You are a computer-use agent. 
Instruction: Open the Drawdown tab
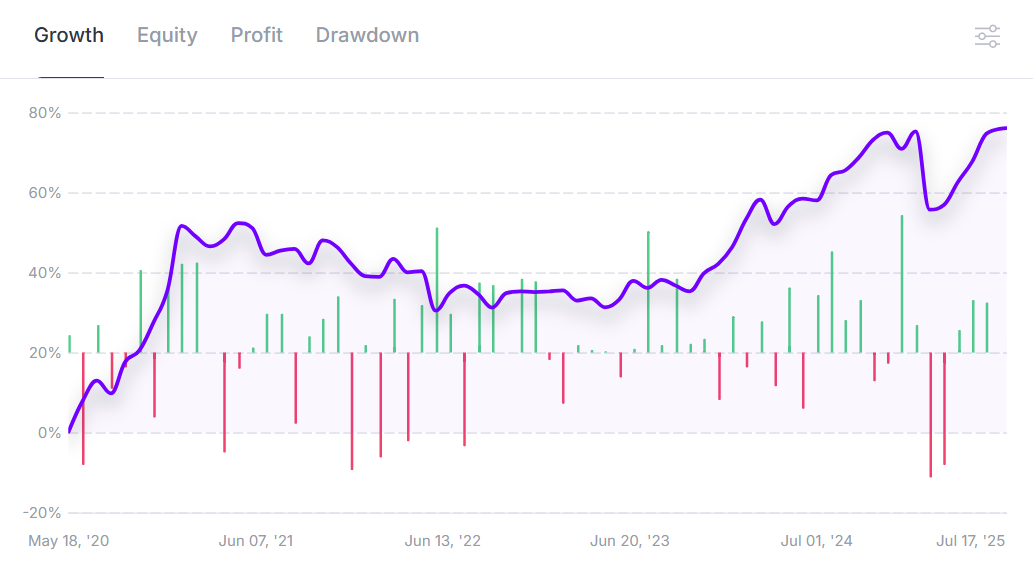tap(367, 36)
